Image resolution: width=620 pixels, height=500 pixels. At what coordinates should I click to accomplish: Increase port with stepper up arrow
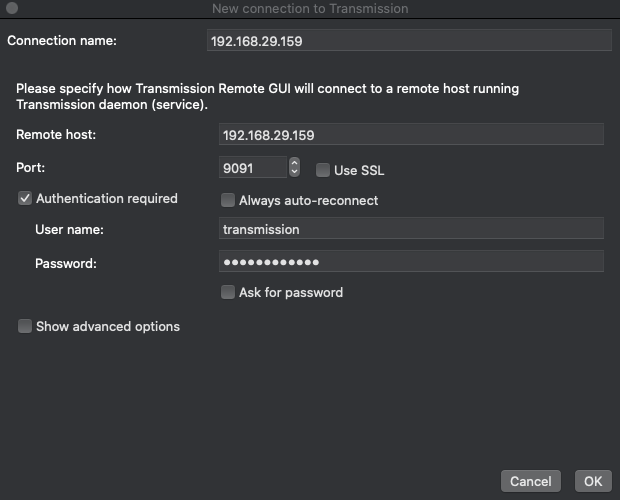[294, 162]
